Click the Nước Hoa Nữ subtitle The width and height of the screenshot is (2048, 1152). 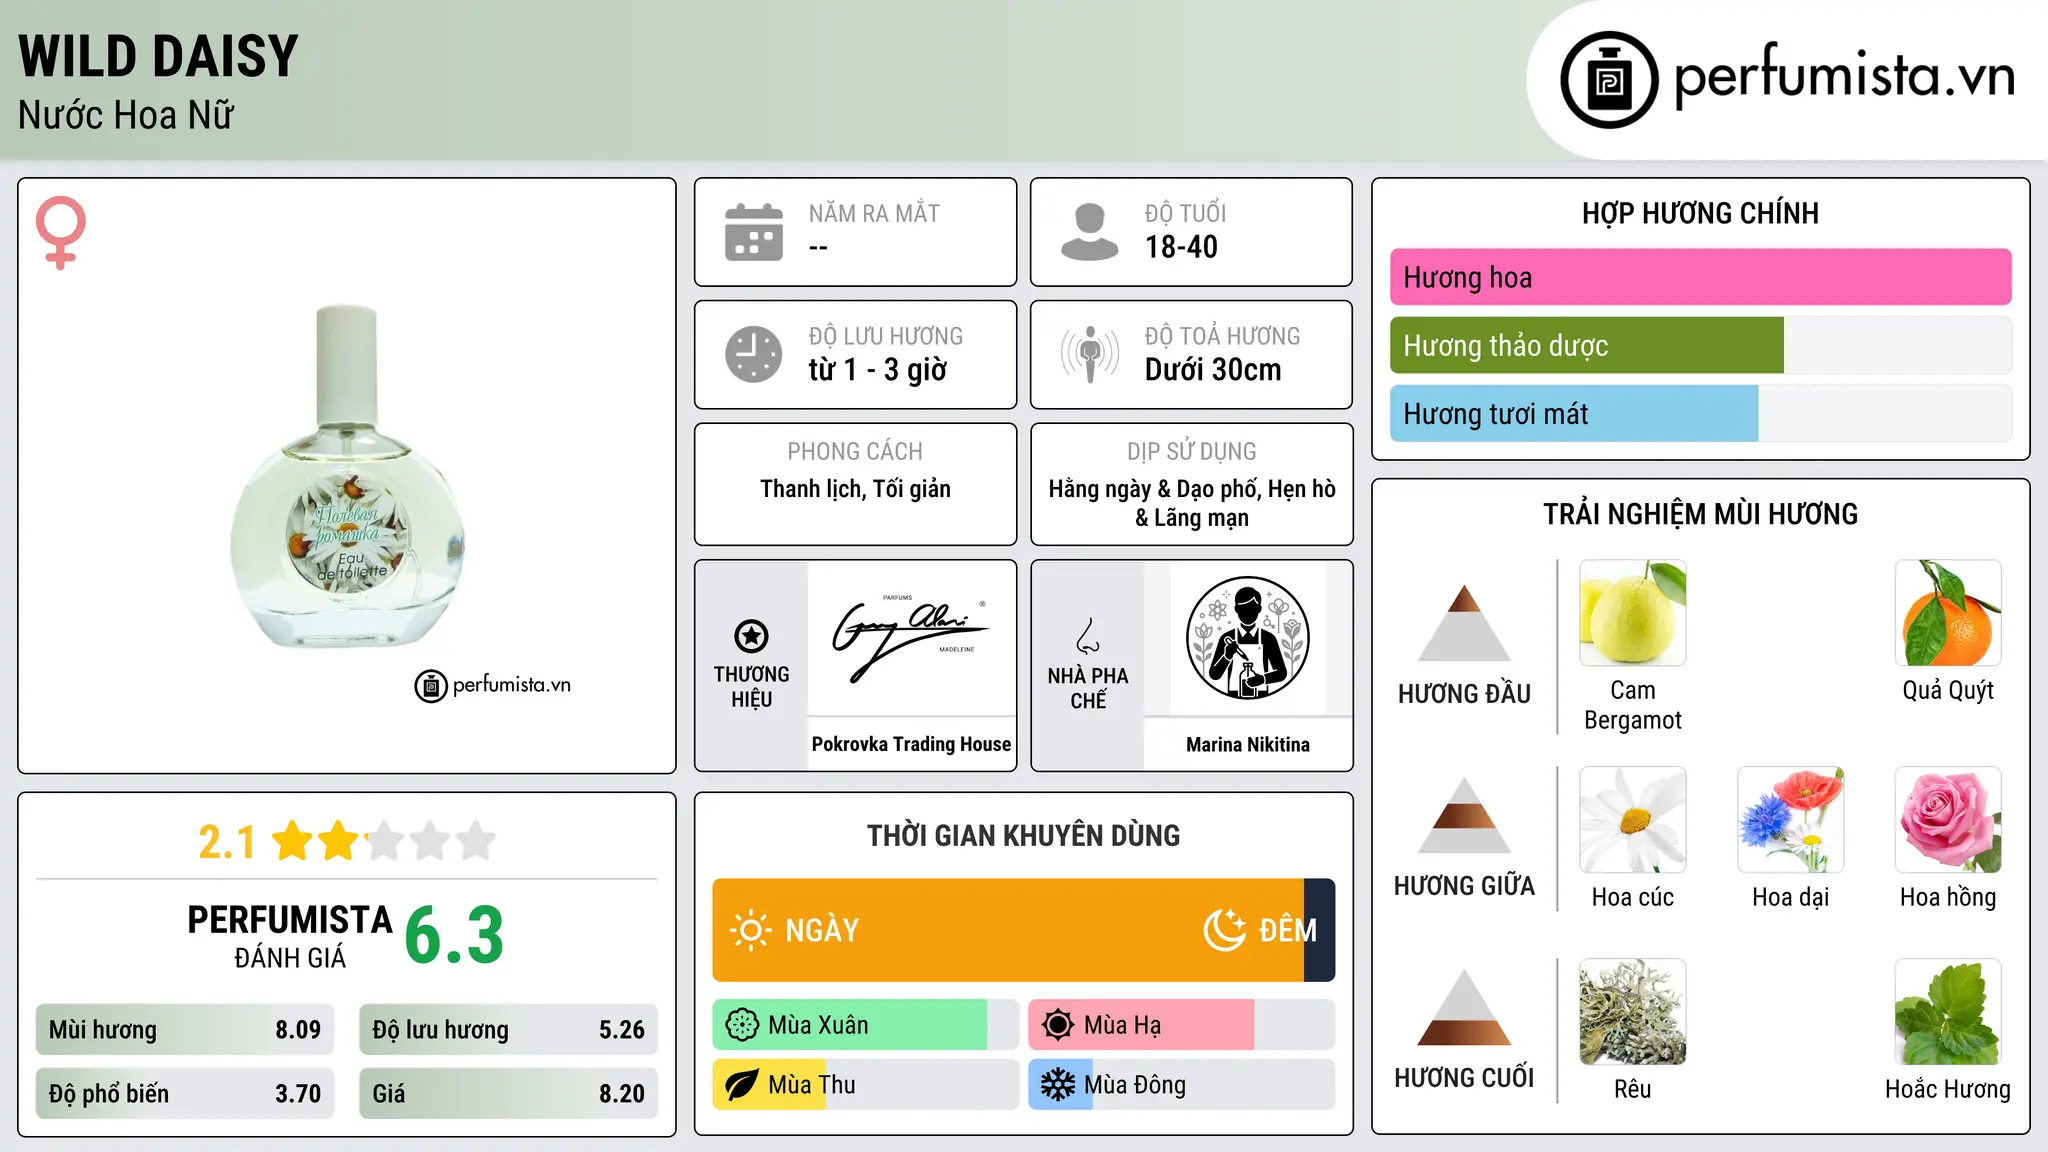126,115
